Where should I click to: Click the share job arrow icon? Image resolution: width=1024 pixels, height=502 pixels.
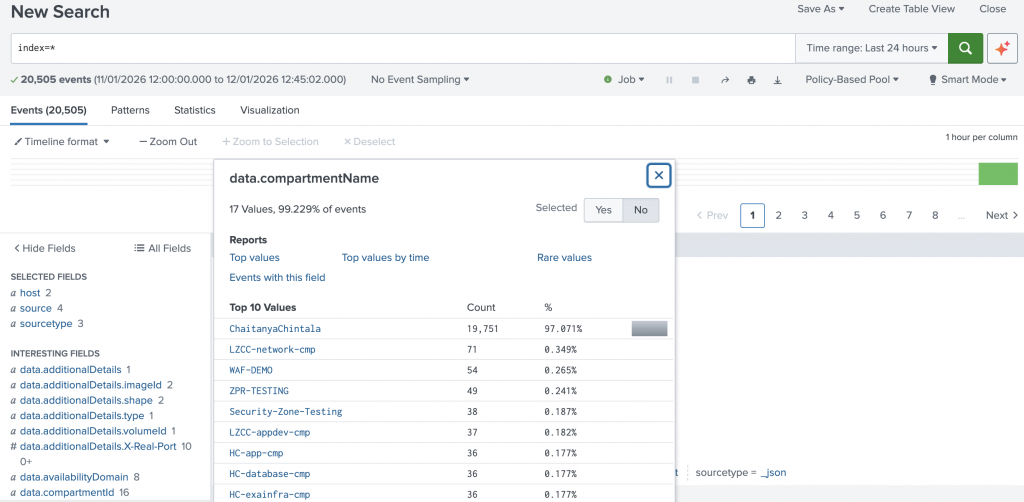click(725, 80)
